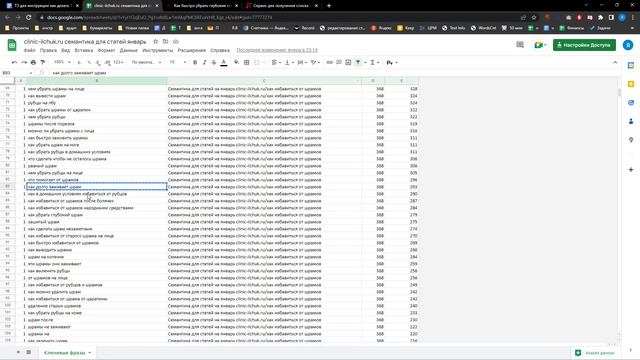Focus the browser address bar
Viewport: 640px width, 360px height.
(278, 18)
